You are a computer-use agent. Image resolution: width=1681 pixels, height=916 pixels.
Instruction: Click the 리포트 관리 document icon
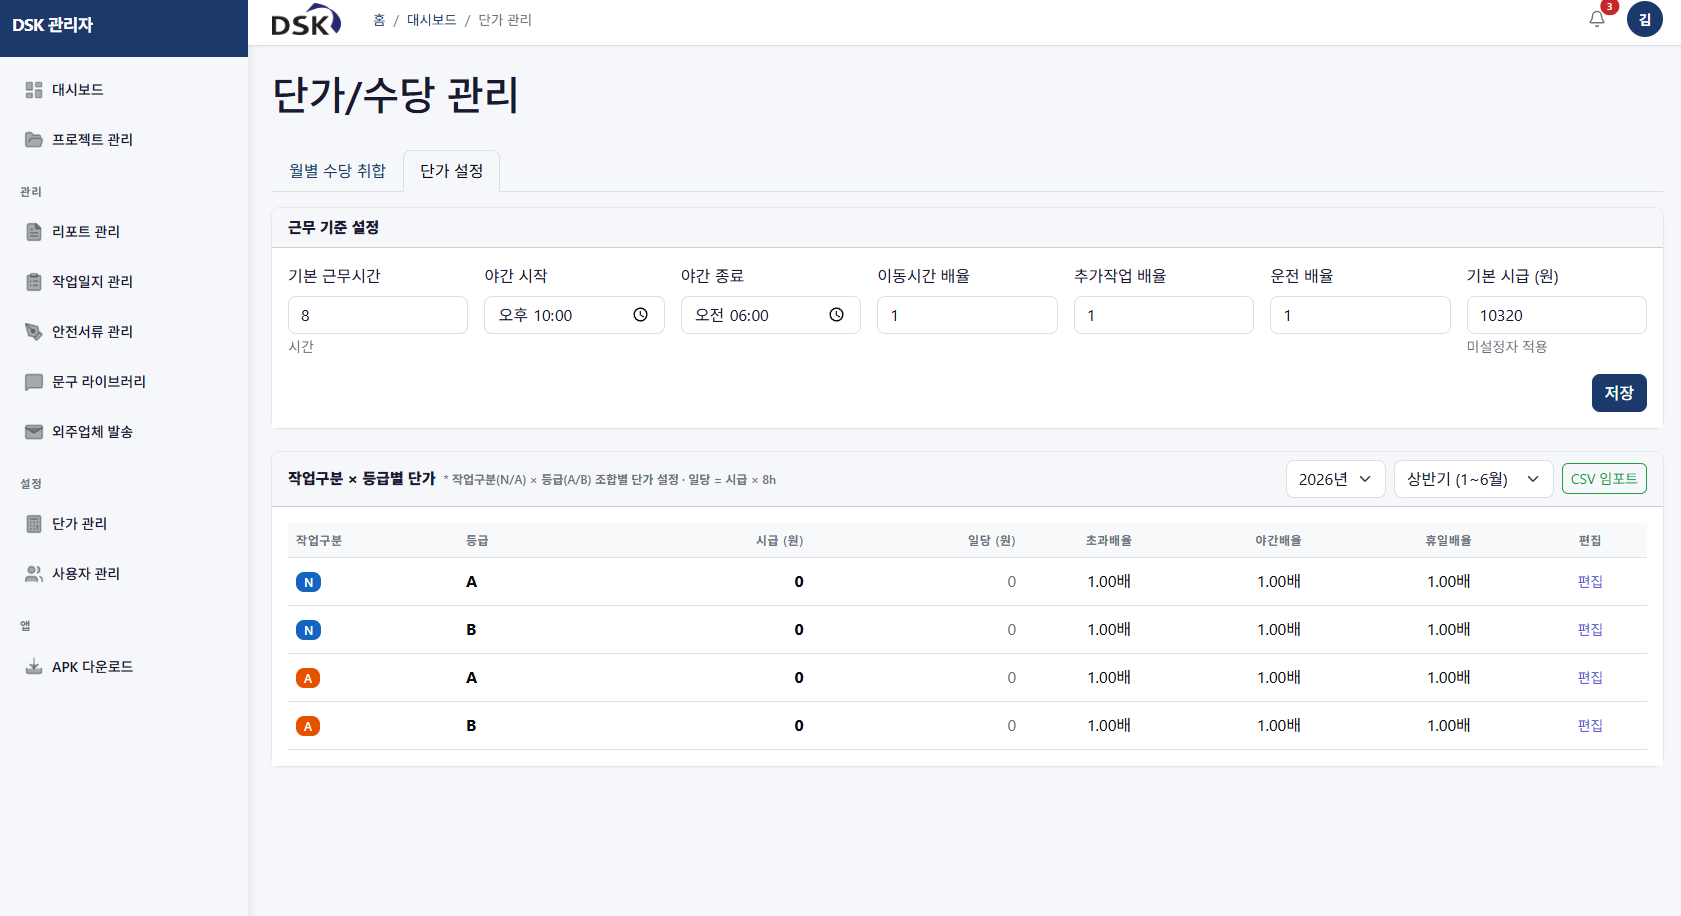pos(34,232)
